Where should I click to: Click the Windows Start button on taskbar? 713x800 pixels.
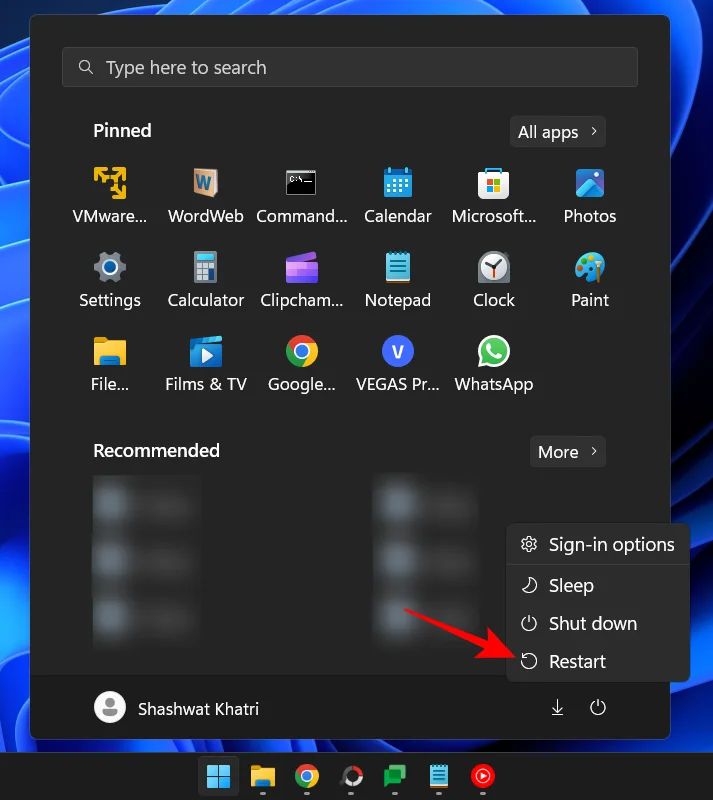point(218,776)
